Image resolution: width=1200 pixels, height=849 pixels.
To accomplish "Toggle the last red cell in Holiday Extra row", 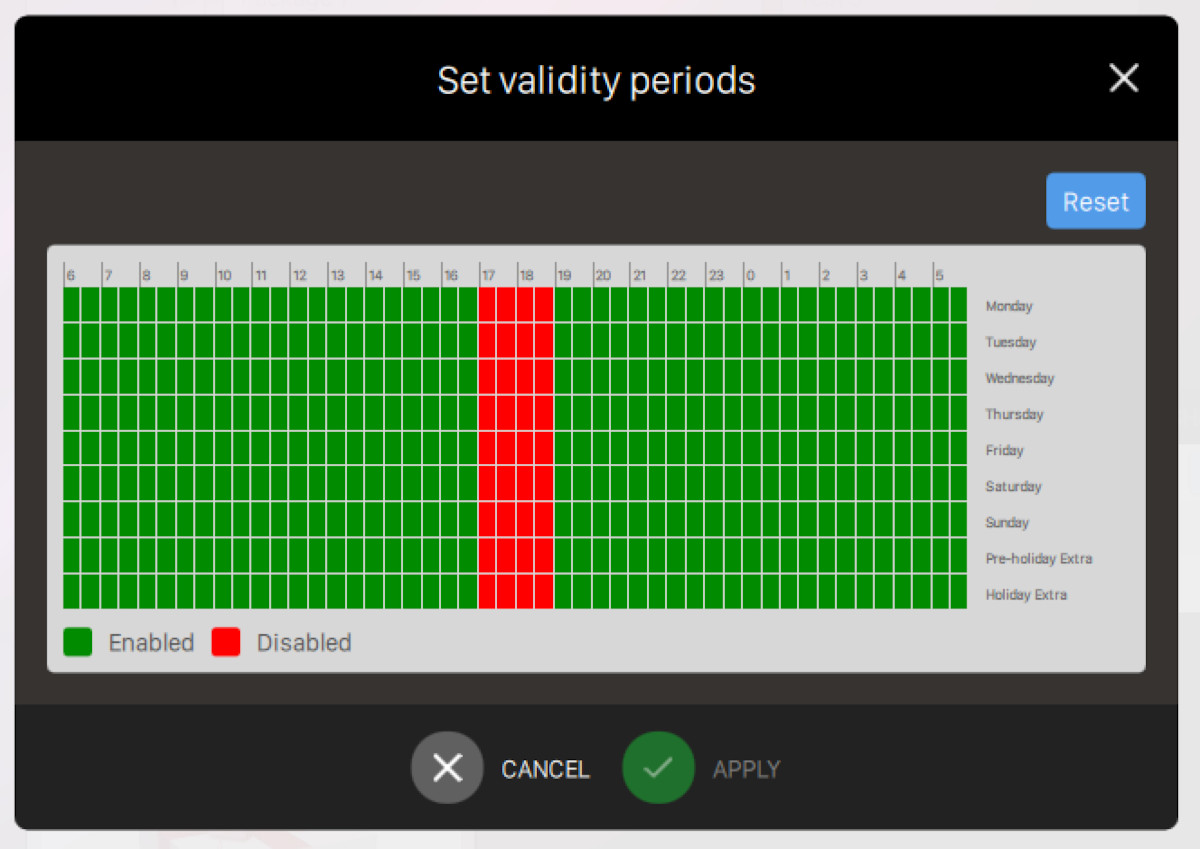I will pos(544,592).
